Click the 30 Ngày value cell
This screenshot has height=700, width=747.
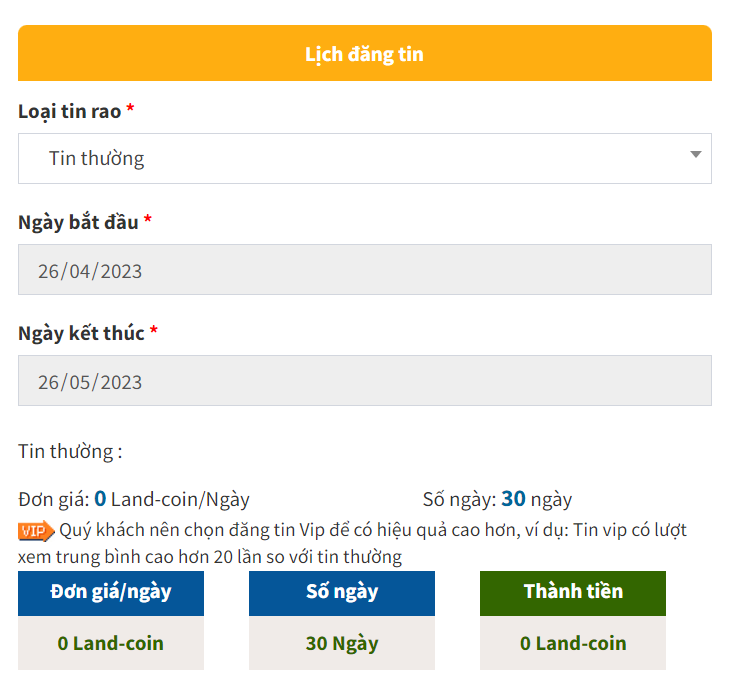coord(342,643)
